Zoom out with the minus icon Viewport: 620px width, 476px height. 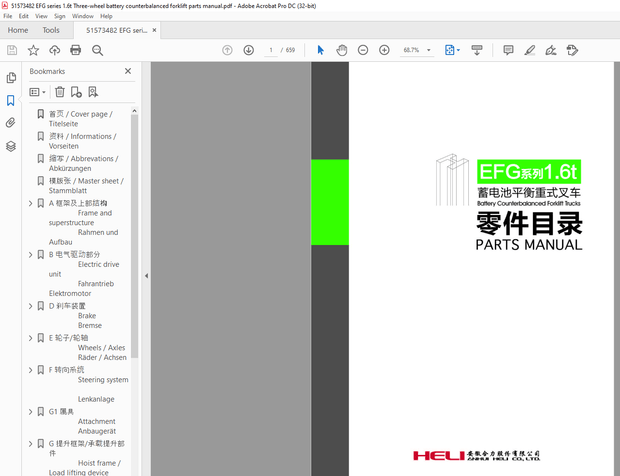coord(363,50)
